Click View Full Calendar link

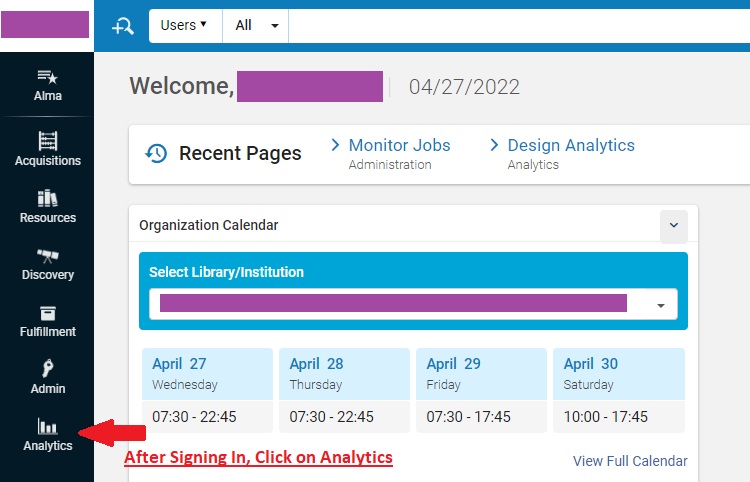click(x=630, y=461)
